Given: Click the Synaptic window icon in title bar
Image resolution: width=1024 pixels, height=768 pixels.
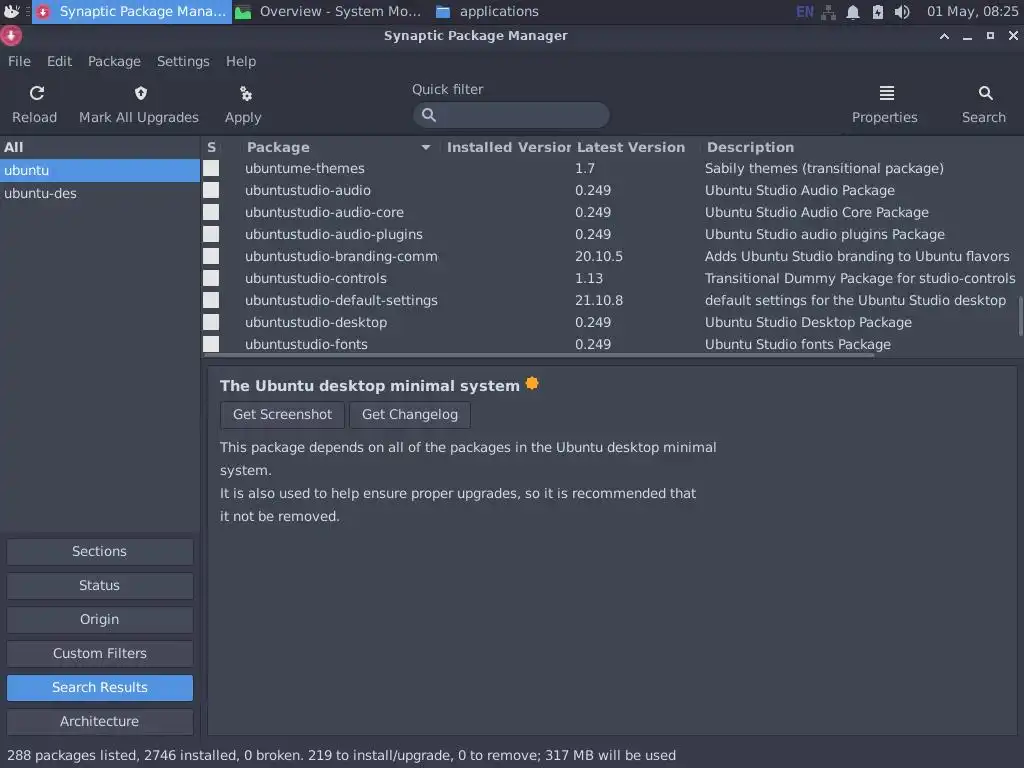Looking at the screenshot, I should point(11,35).
